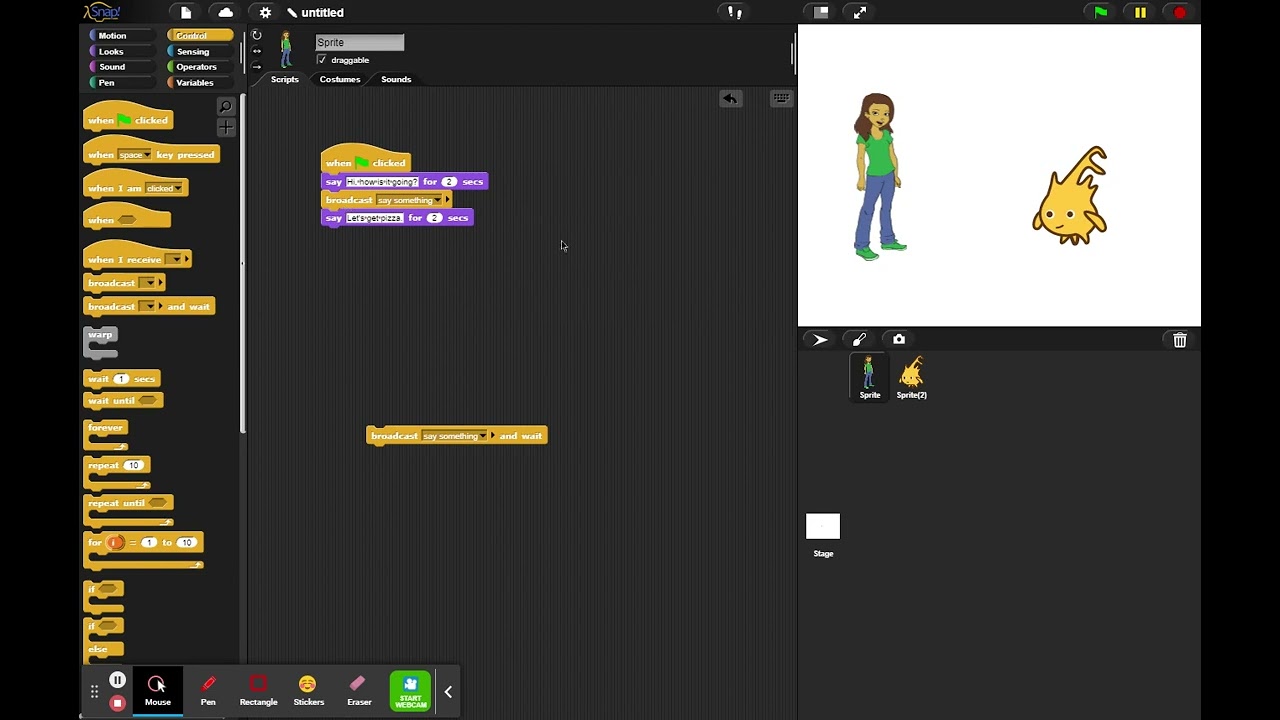Image resolution: width=1280 pixels, height=720 pixels.
Task: Select the Sprite thumbnail in corral
Action: [x=869, y=378]
